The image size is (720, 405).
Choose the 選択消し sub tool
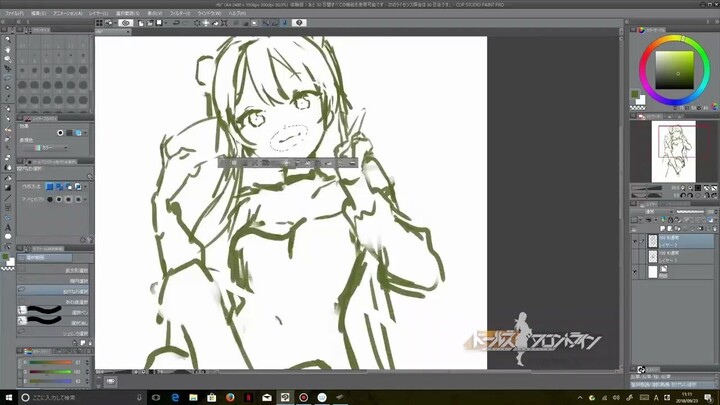pyautogui.click(x=53, y=322)
